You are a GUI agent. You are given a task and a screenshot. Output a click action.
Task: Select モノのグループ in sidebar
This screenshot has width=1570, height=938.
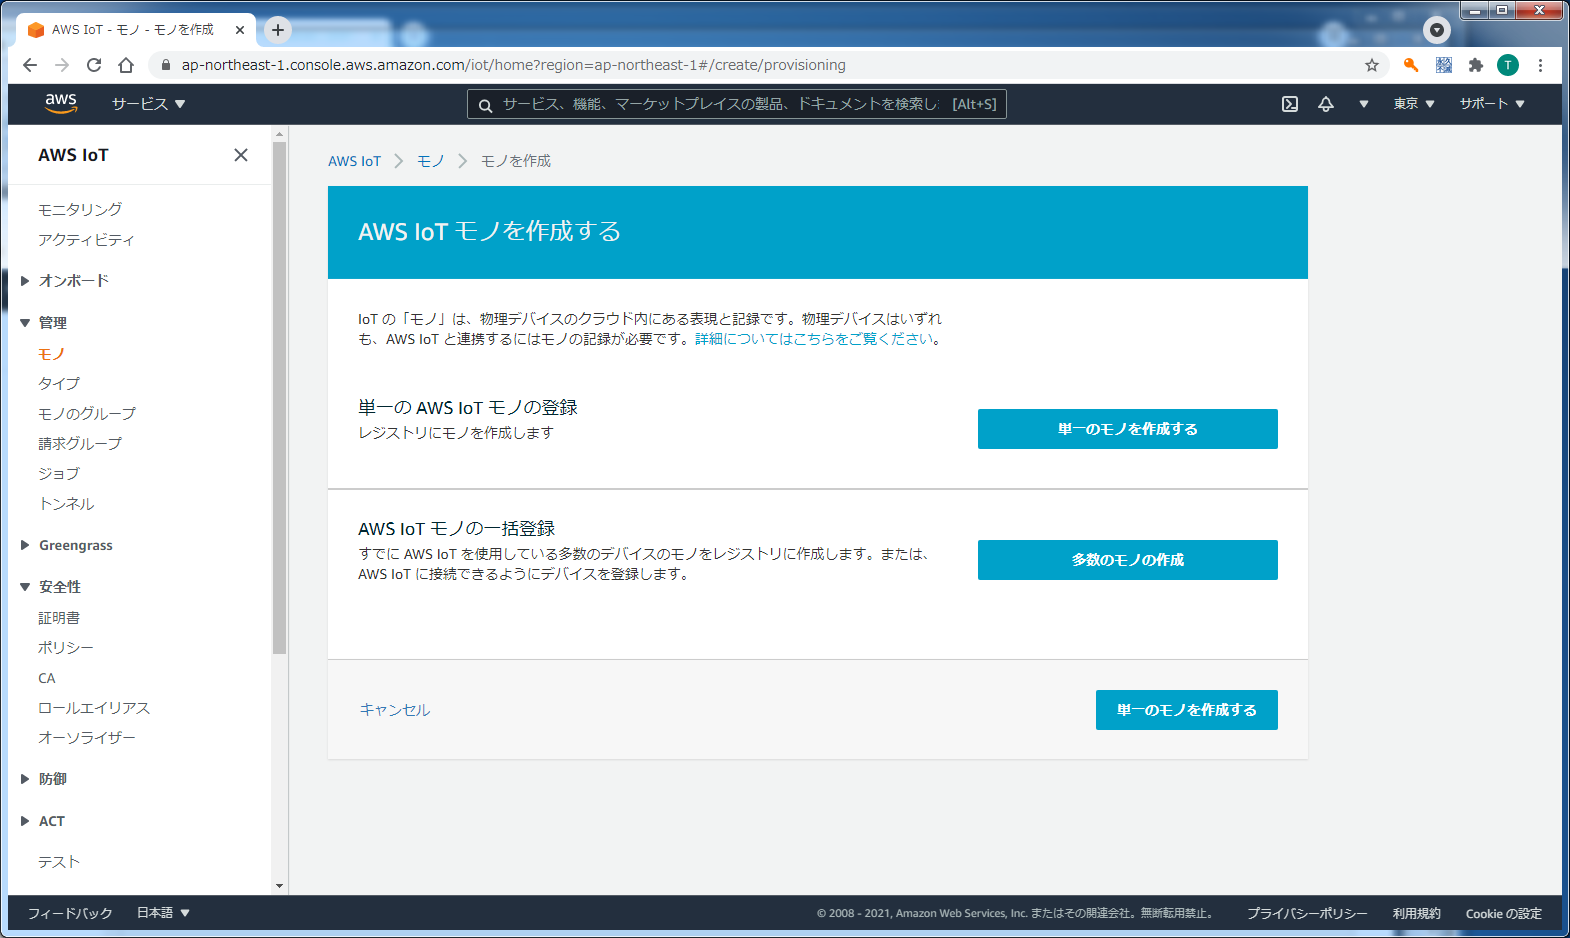87,414
